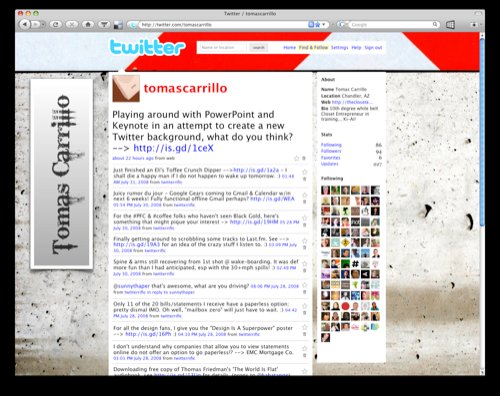Viewport: 500px width, 396px height.
Task: Click the magnifier icon in Google search box
Action: pos(435,24)
